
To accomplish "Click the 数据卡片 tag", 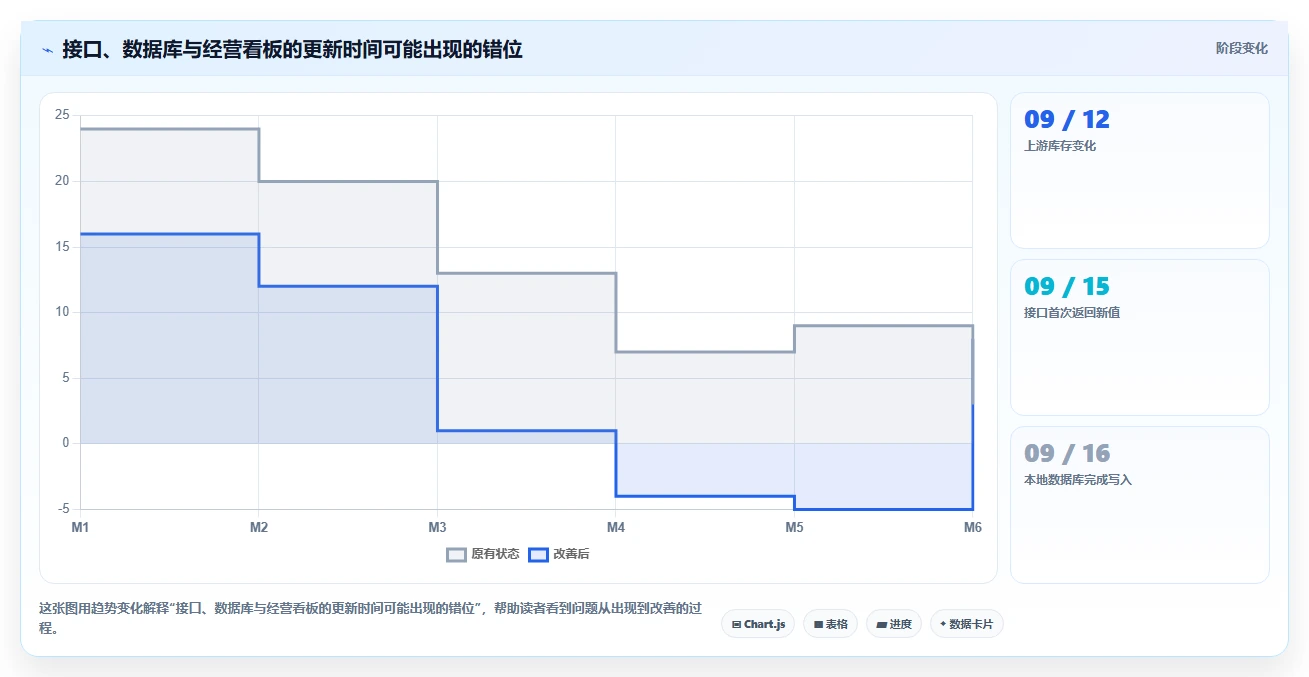I will [966, 624].
